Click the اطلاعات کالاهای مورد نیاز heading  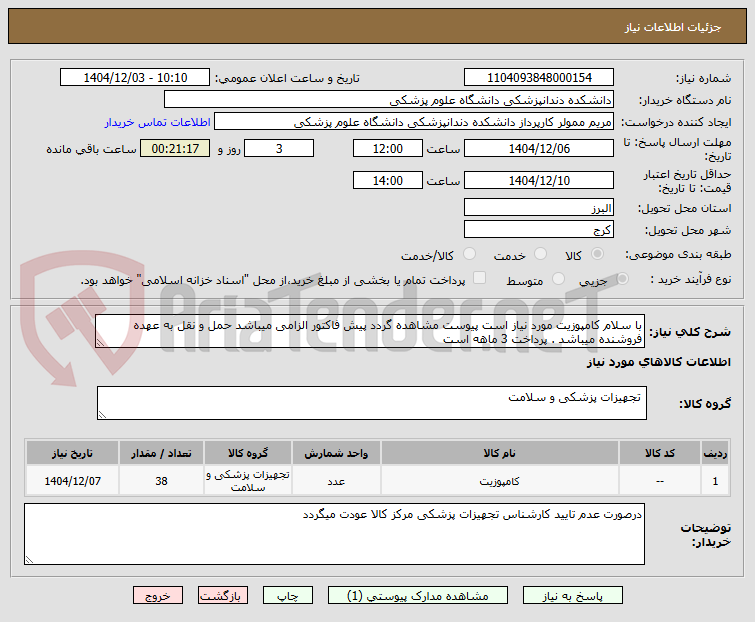pyautogui.click(x=658, y=362)
